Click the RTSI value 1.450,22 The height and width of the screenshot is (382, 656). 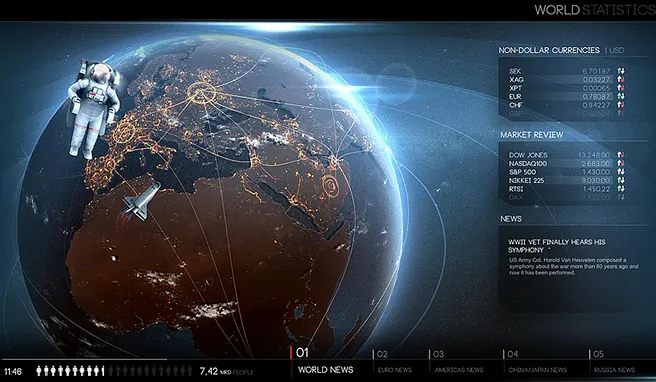596,189
